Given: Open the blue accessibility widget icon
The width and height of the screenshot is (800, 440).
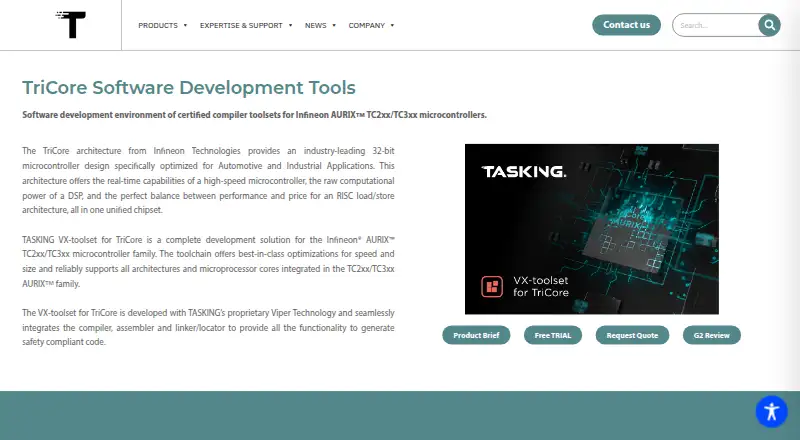Looking at the screenshot, I should [x=771, y=411].
